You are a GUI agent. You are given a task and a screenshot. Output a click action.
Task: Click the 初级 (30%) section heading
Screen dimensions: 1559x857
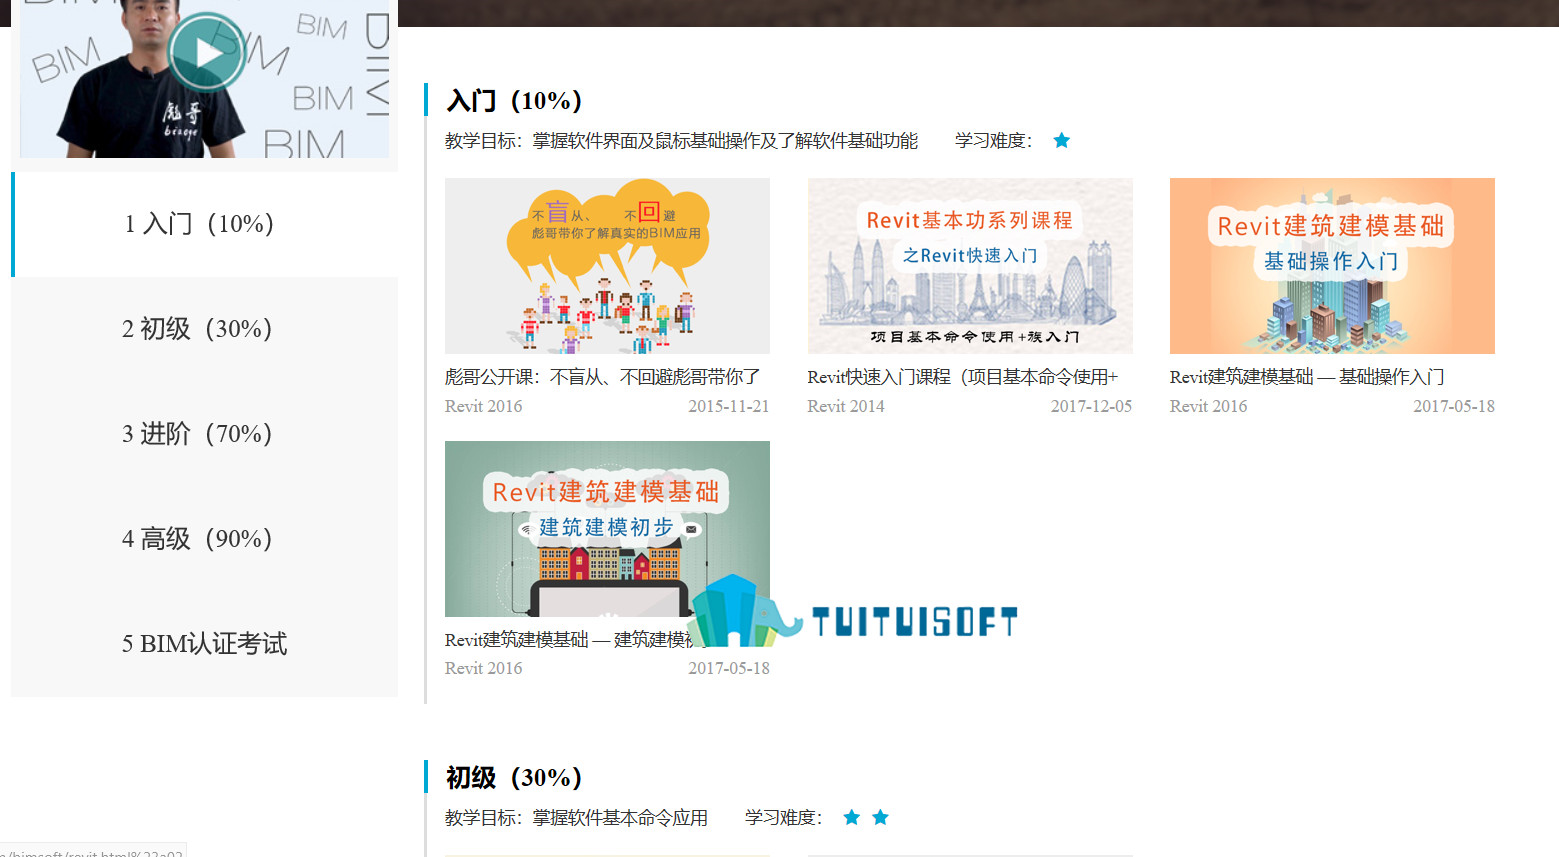click(514, 778)
